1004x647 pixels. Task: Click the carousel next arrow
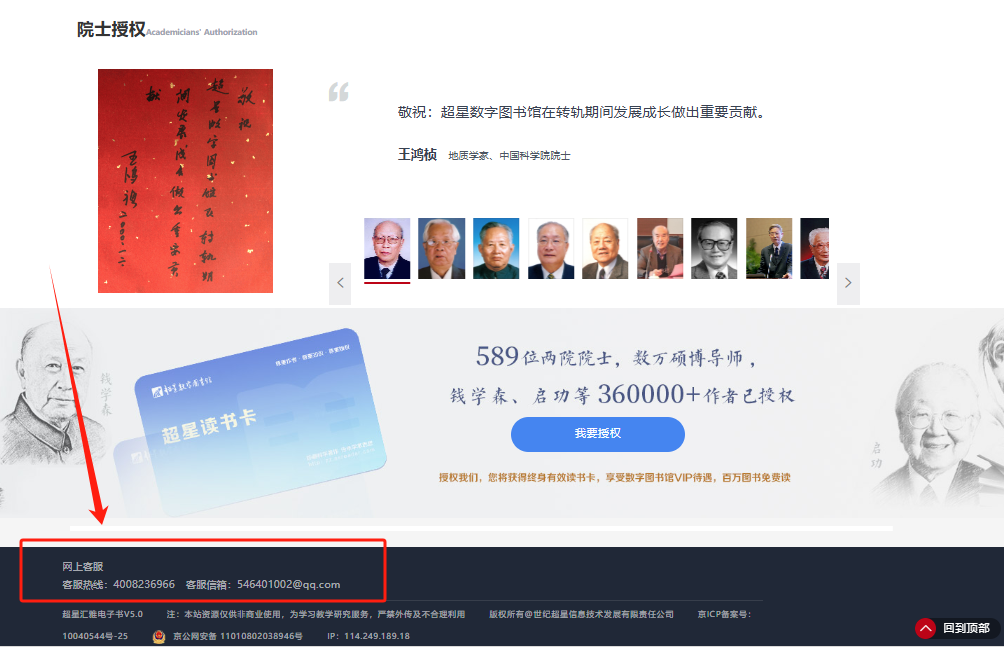[848, 283]
